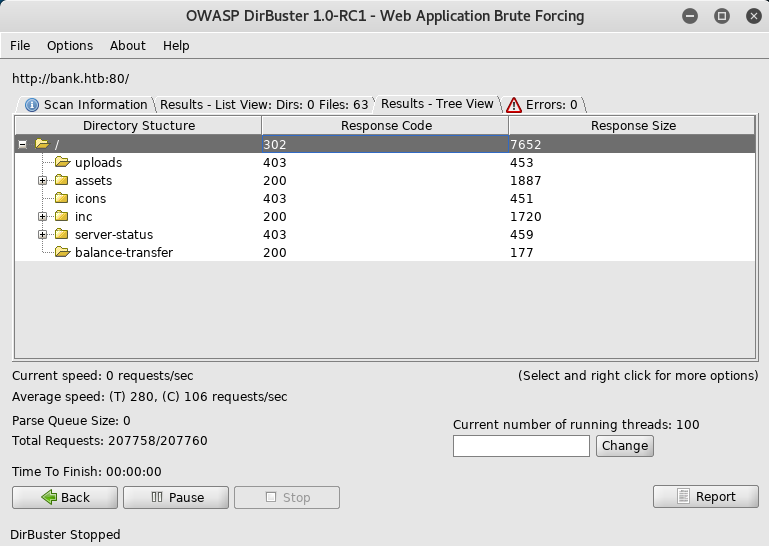This screenshot has height=546, width=769.
Task: Collapse the root directory node
Action: [23, 145]
